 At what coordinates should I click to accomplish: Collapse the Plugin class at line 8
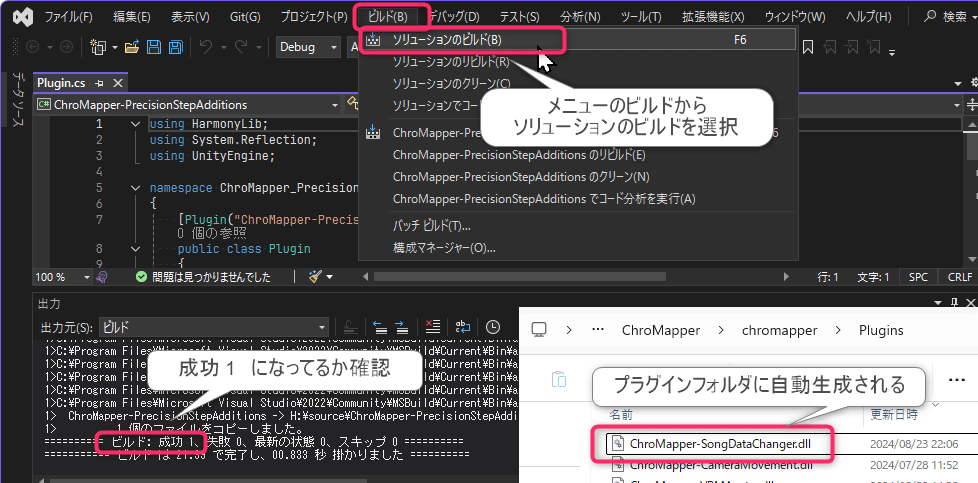(x=136, y=248)
